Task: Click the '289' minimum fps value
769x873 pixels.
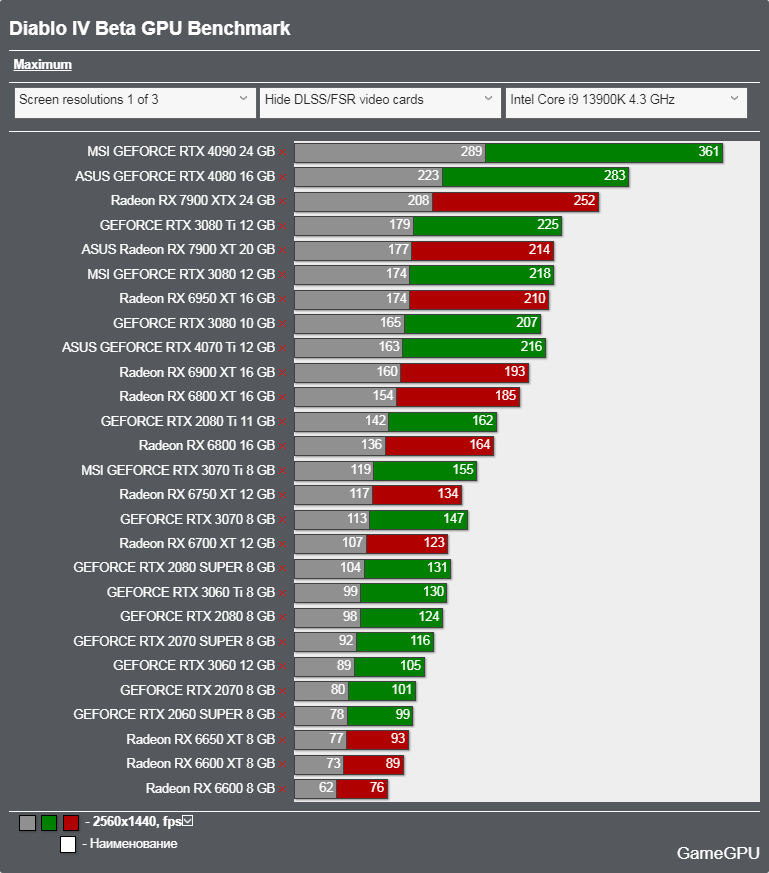Action: [x=471, y=151]
